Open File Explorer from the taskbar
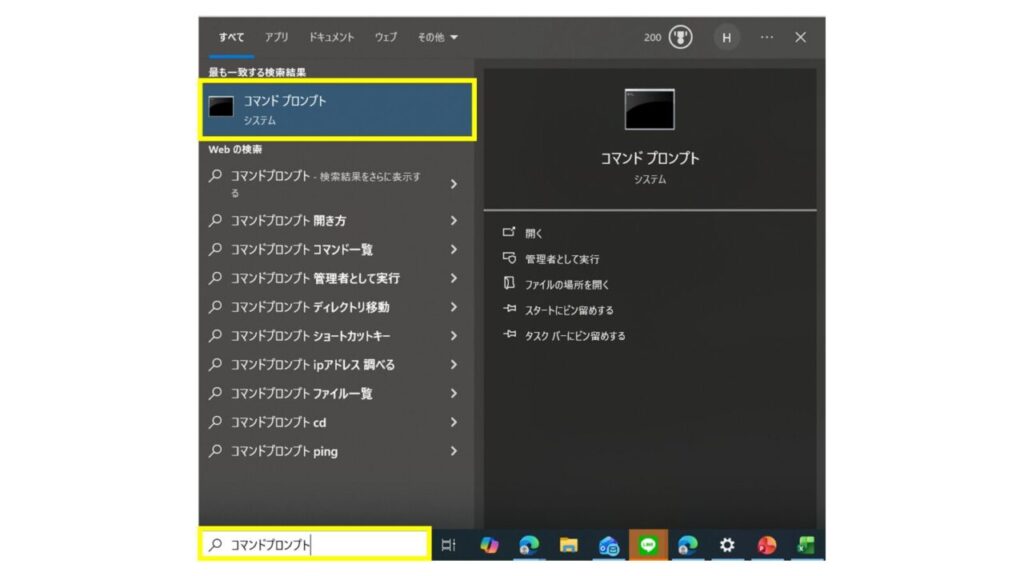The height and width of the screenshot is (576, 1024). (568, 545)
